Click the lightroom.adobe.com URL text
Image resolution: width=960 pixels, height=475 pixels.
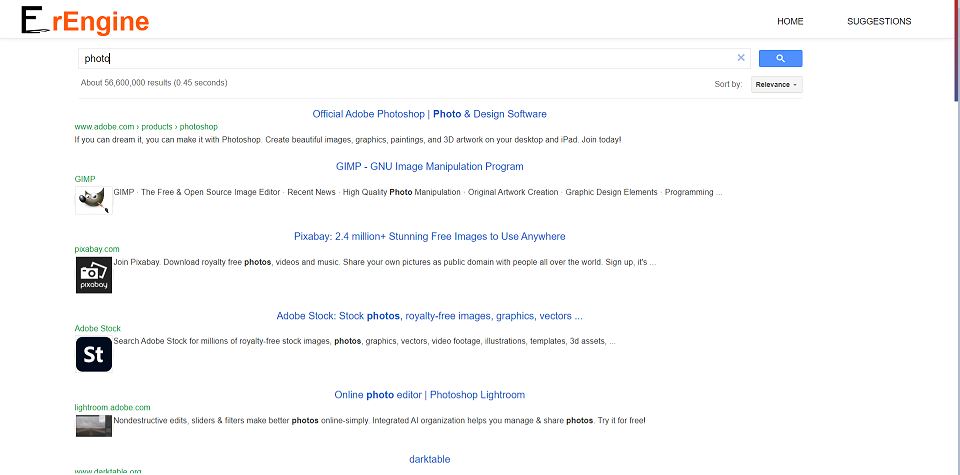[x=112, y=408]
